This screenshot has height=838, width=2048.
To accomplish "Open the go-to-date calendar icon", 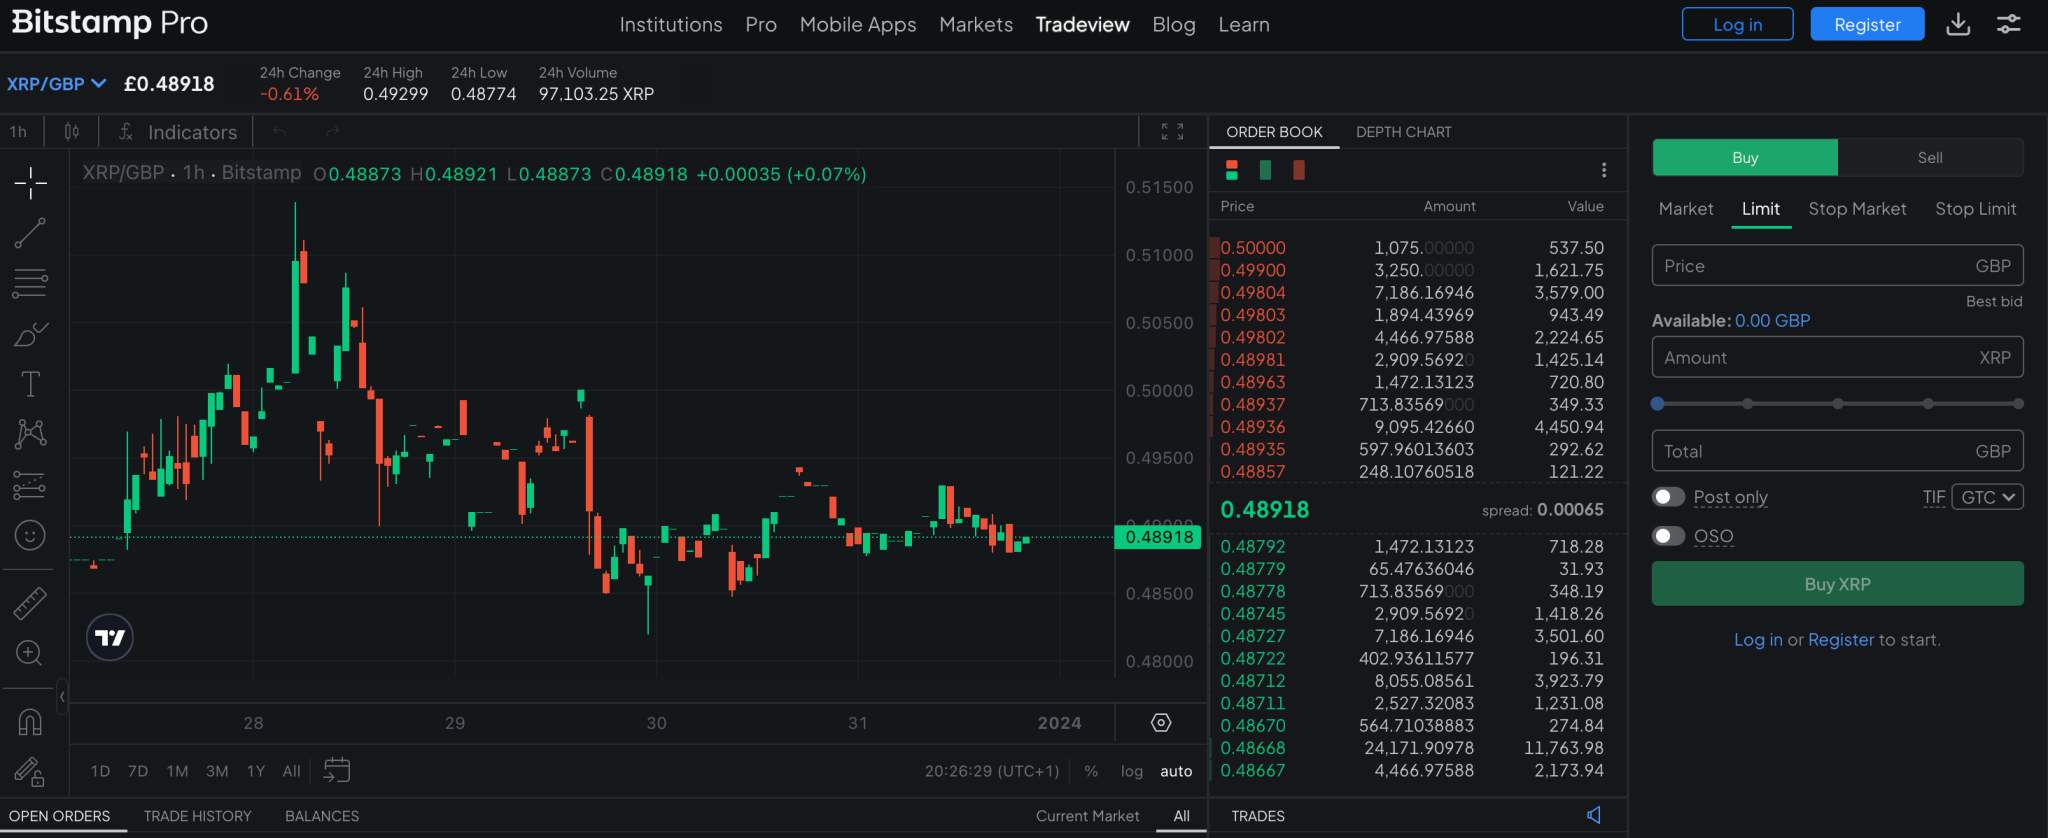I will [x=337, y=770].
